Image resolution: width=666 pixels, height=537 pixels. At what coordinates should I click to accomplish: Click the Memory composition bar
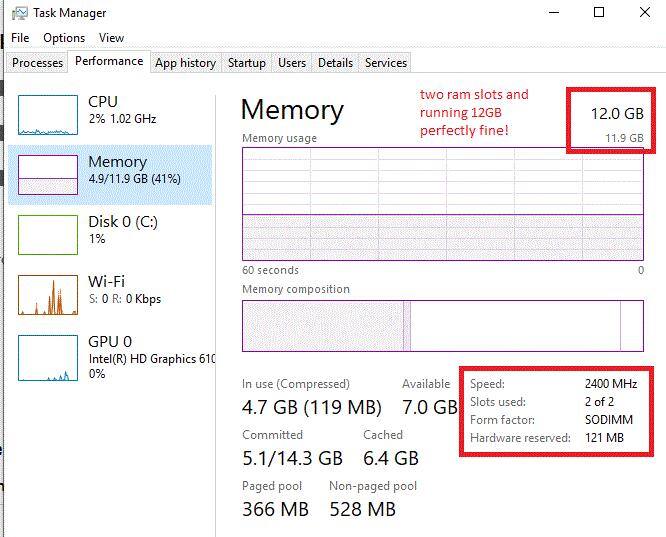point(443,325)
